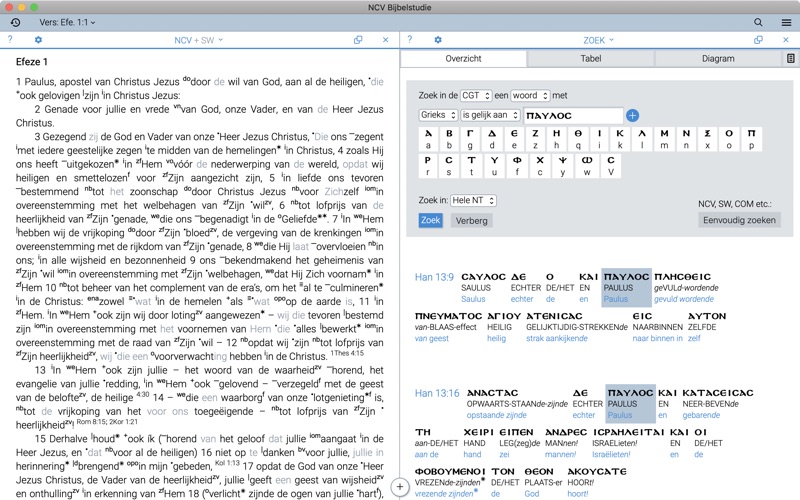Click the '1Thes 4:15' cross reference
Viewport: 800px width, 500px height.
[x=347, y=353]
